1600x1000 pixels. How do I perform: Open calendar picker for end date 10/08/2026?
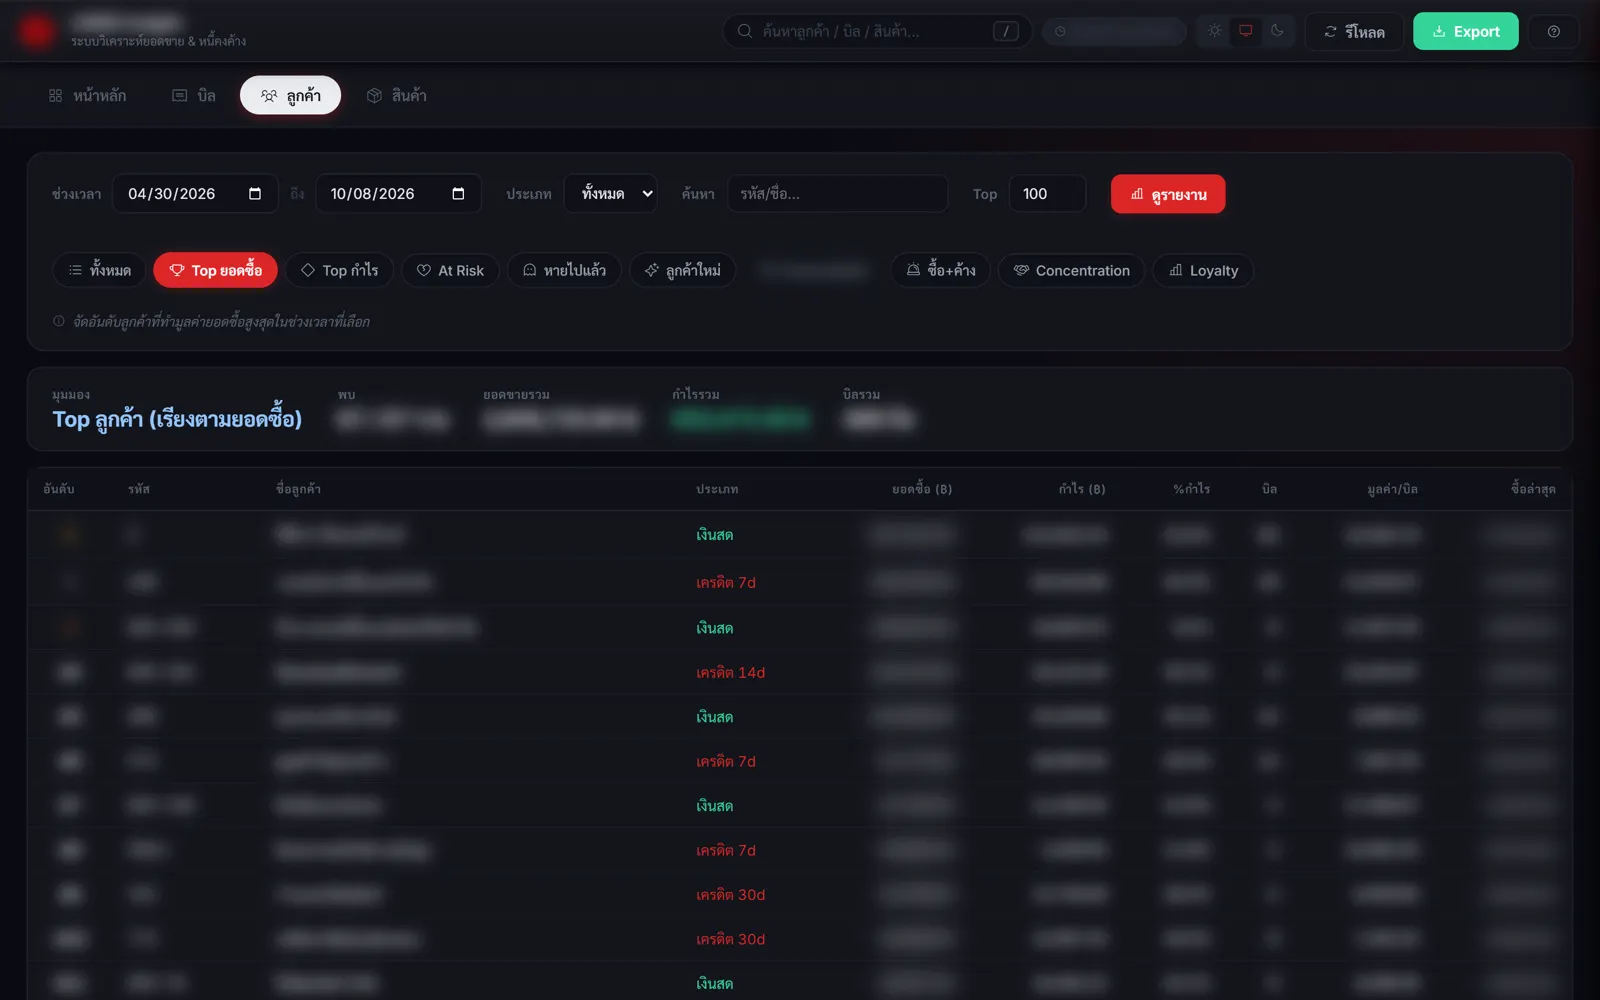click(458, 194)
